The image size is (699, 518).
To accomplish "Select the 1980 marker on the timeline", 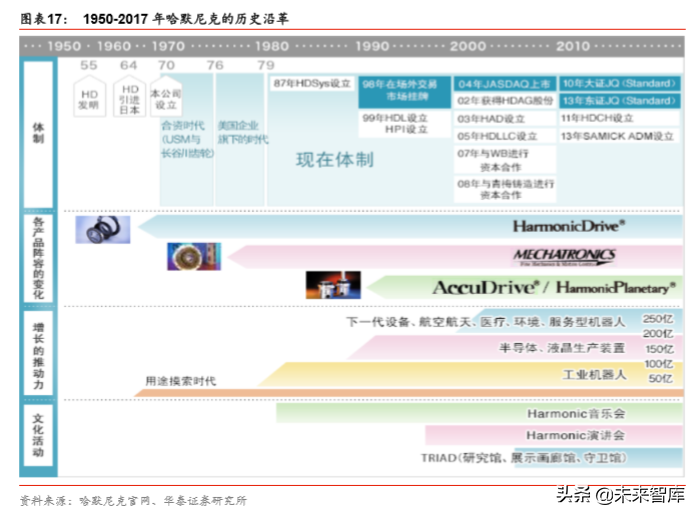I will click(x=272, y=46).
